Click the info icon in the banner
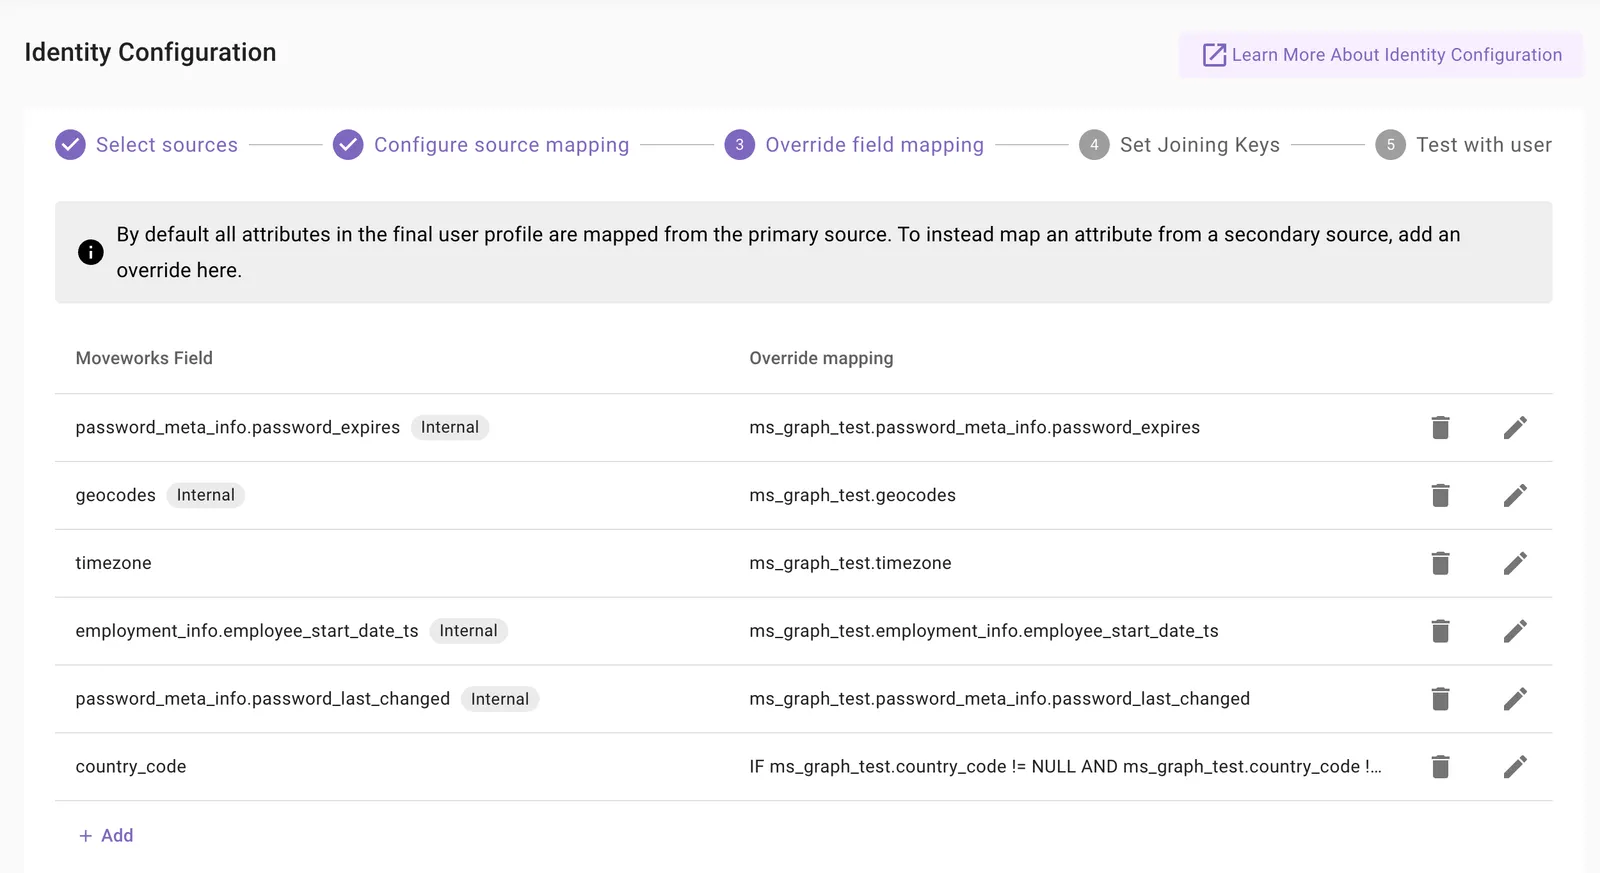The height and width of the screenshot is (873, 1600). [90, 252]
